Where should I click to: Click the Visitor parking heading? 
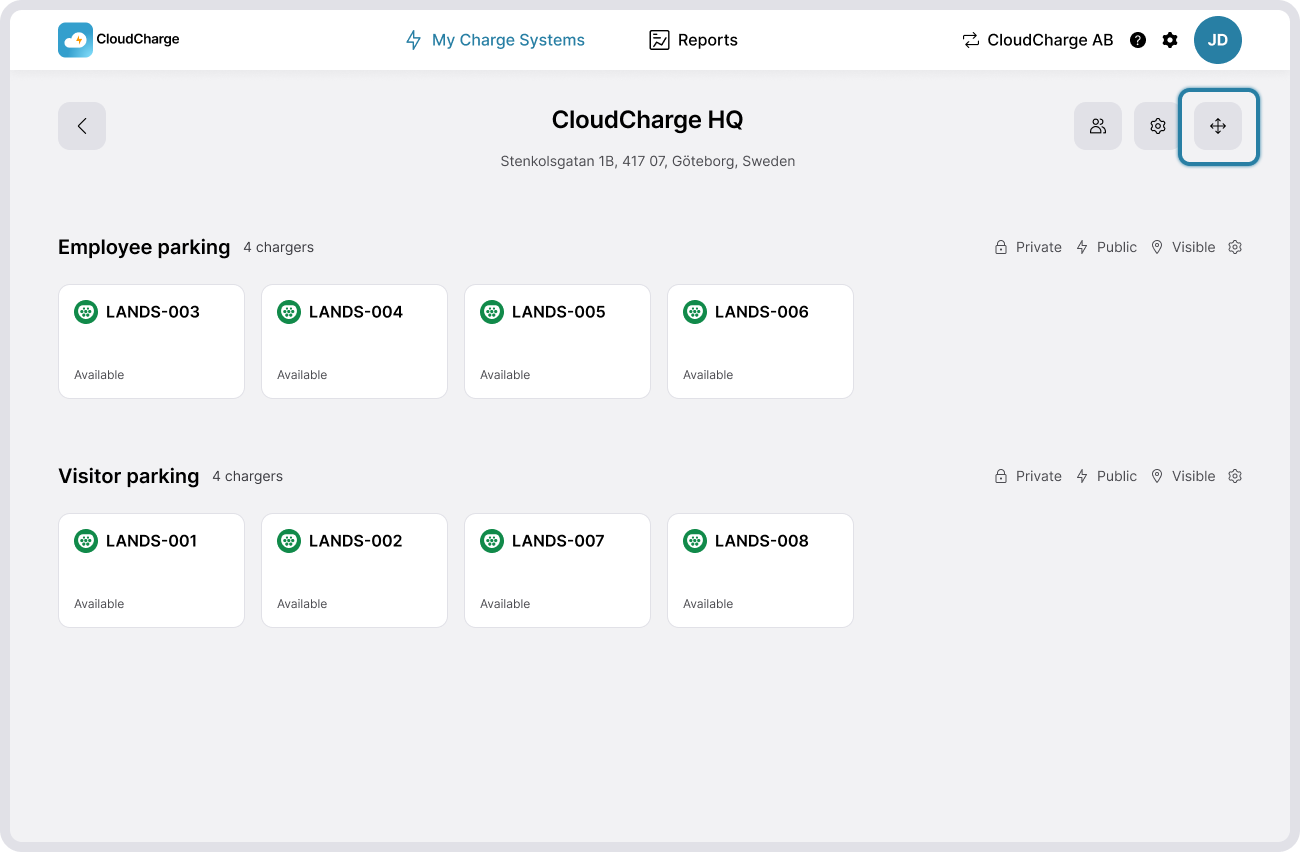tap(129, 476)
